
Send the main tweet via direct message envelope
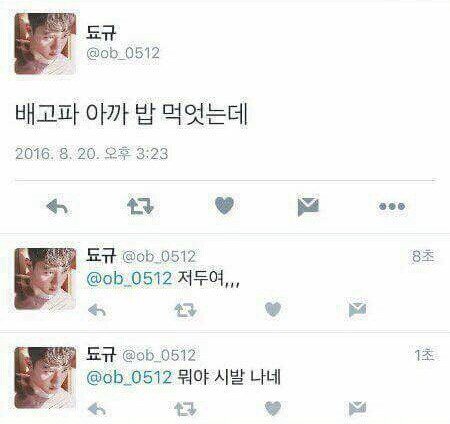click(308, 206)
